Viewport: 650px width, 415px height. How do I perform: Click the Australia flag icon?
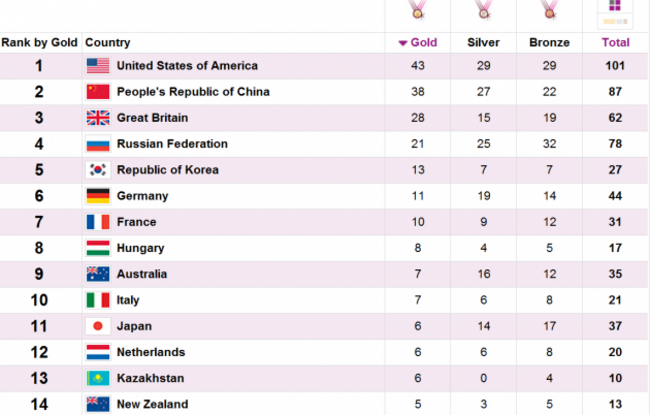pyautogui.click(x=97, y=274)
